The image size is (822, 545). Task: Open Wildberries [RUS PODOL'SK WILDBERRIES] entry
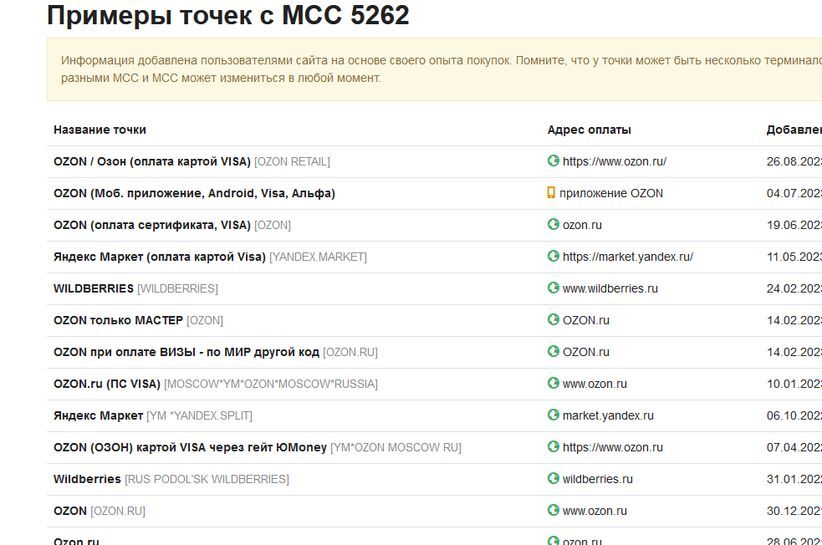coord(87,479)
